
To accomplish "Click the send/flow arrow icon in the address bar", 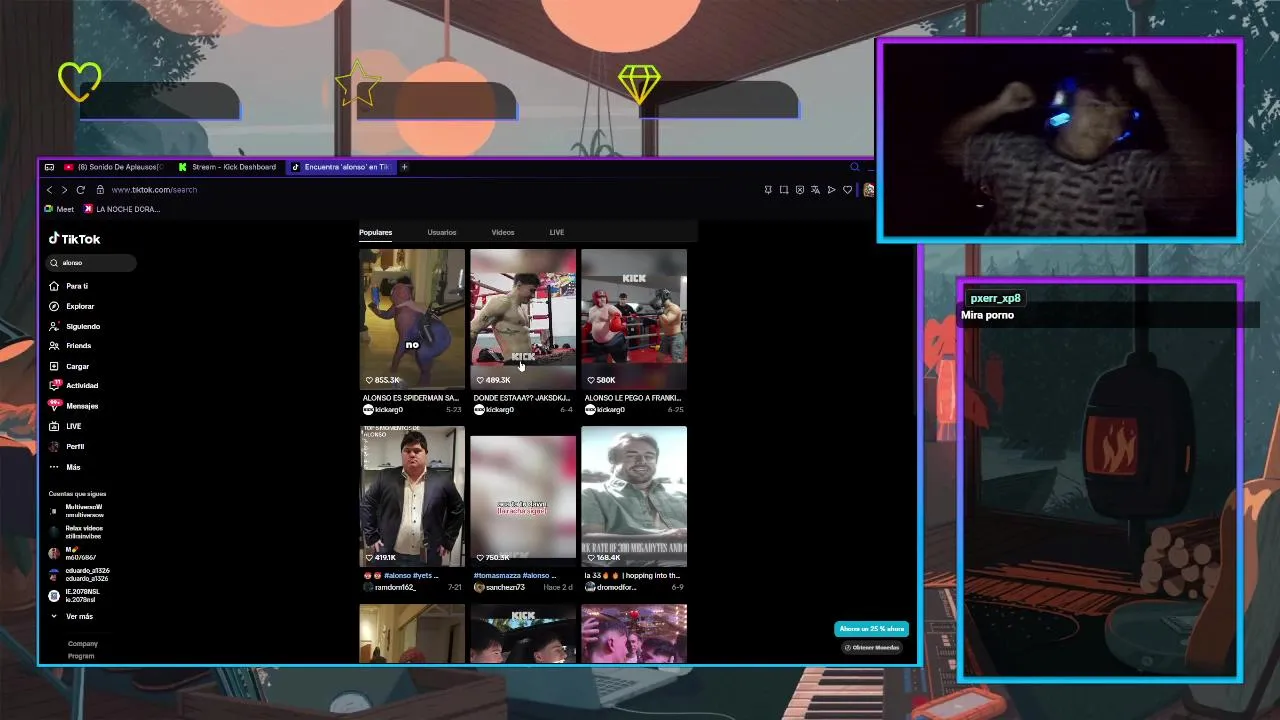I will click(x=831, y=190).
